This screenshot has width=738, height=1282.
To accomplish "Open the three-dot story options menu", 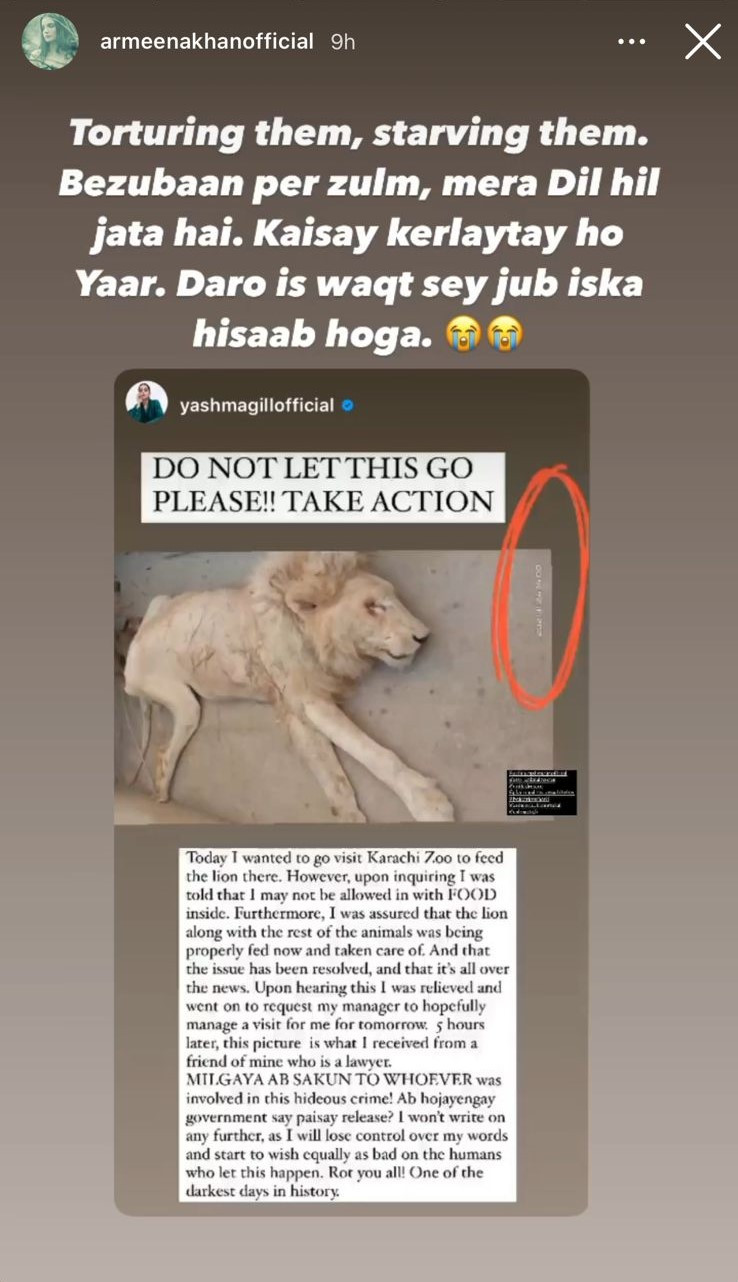I will tap(632, 42).
